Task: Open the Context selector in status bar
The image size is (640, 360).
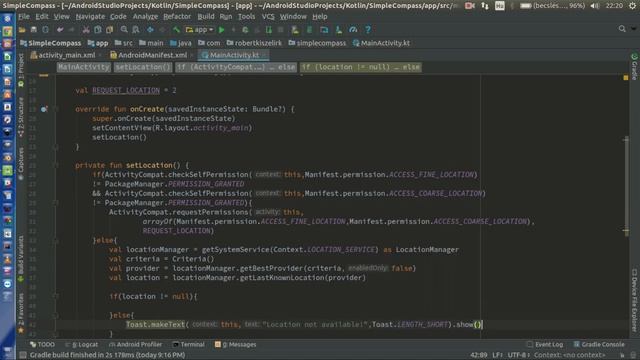Action: (x=570, y=355)
